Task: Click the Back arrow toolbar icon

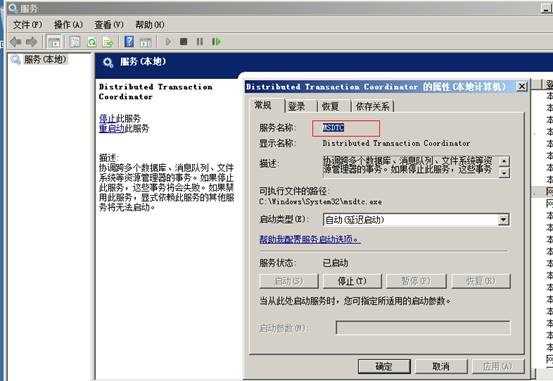Action: (x=16, y=42)
